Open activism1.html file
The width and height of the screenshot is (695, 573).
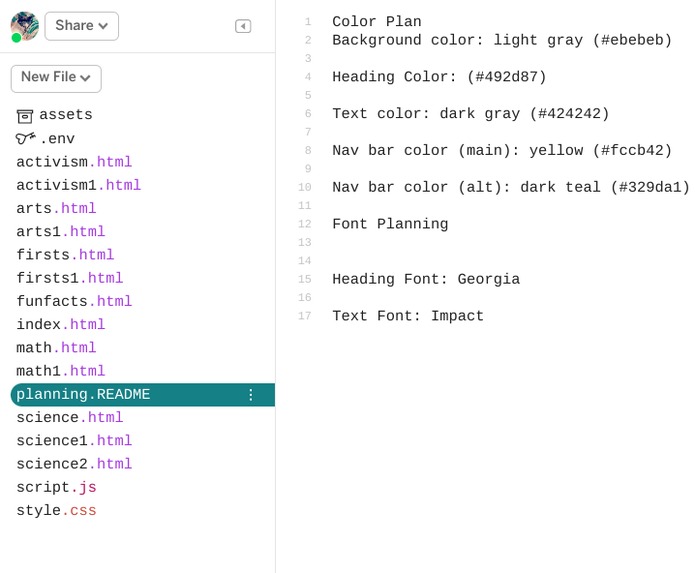point(78,185)
